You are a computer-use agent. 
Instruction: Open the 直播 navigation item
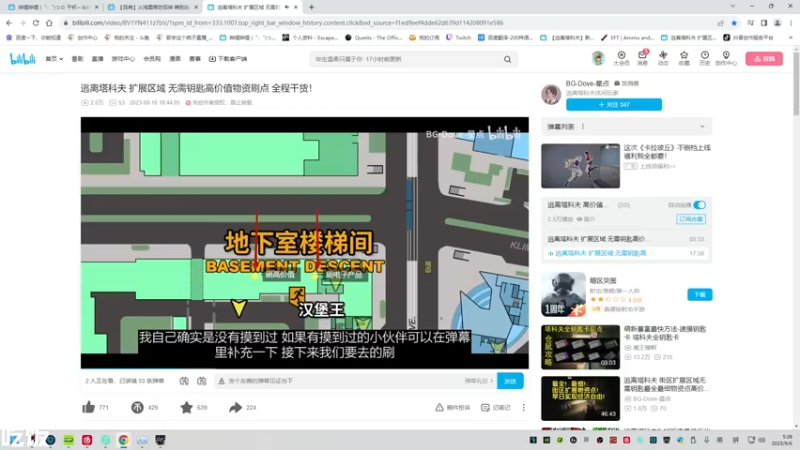(x=97, y=59)
